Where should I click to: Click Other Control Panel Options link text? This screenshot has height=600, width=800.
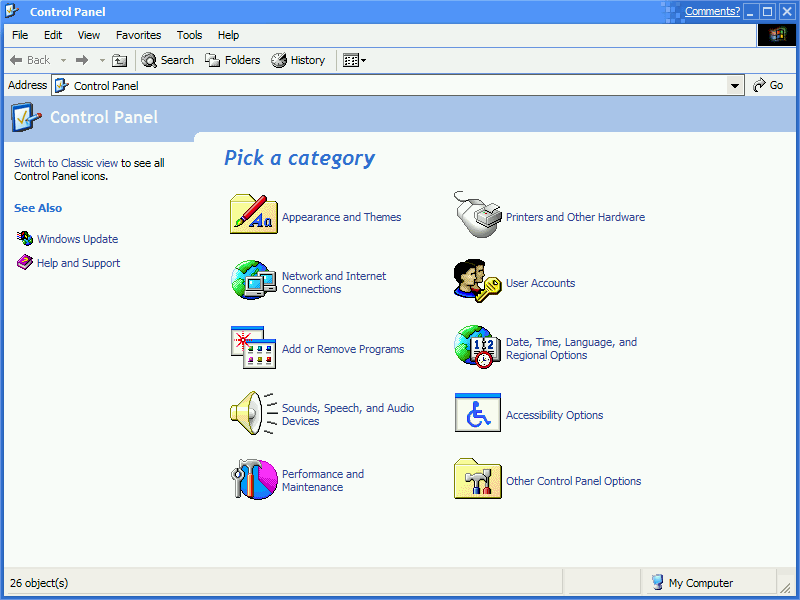click(573, 481)
